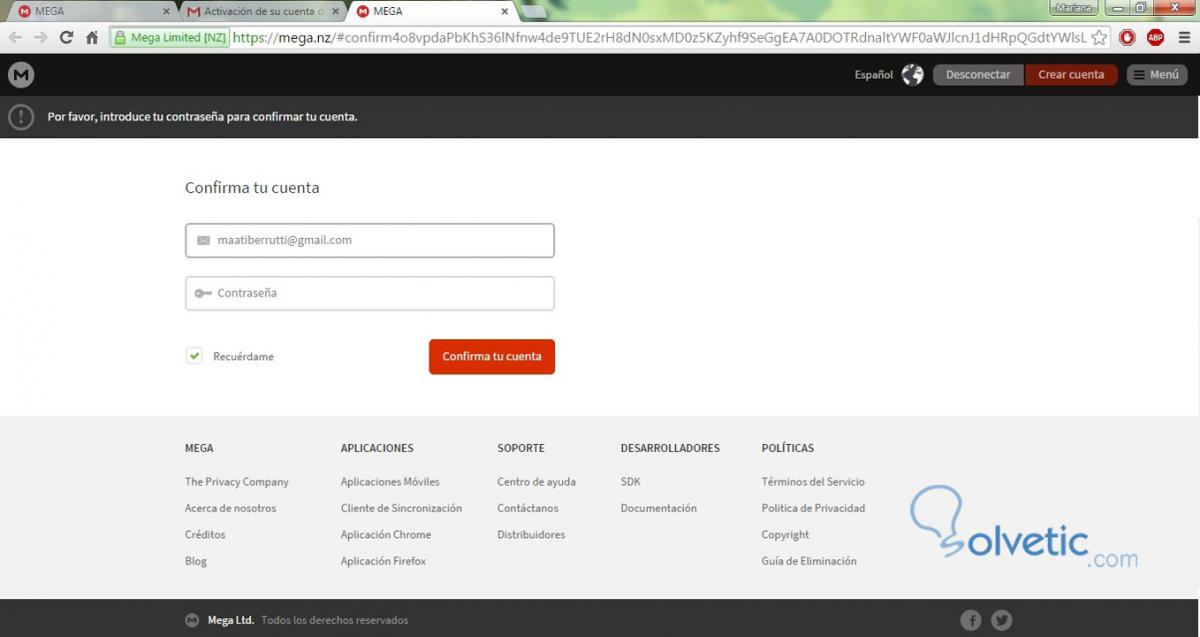This screenshot has height=637, width=1200.
Task: Click the Mariana Chrome profile button
Action: tap(1075, 8)
